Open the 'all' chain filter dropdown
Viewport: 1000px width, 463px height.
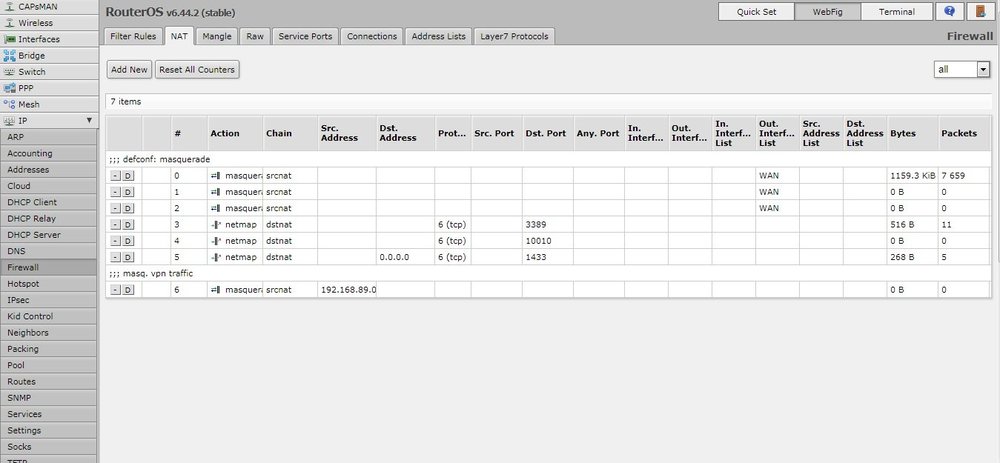tap(982, 69)
